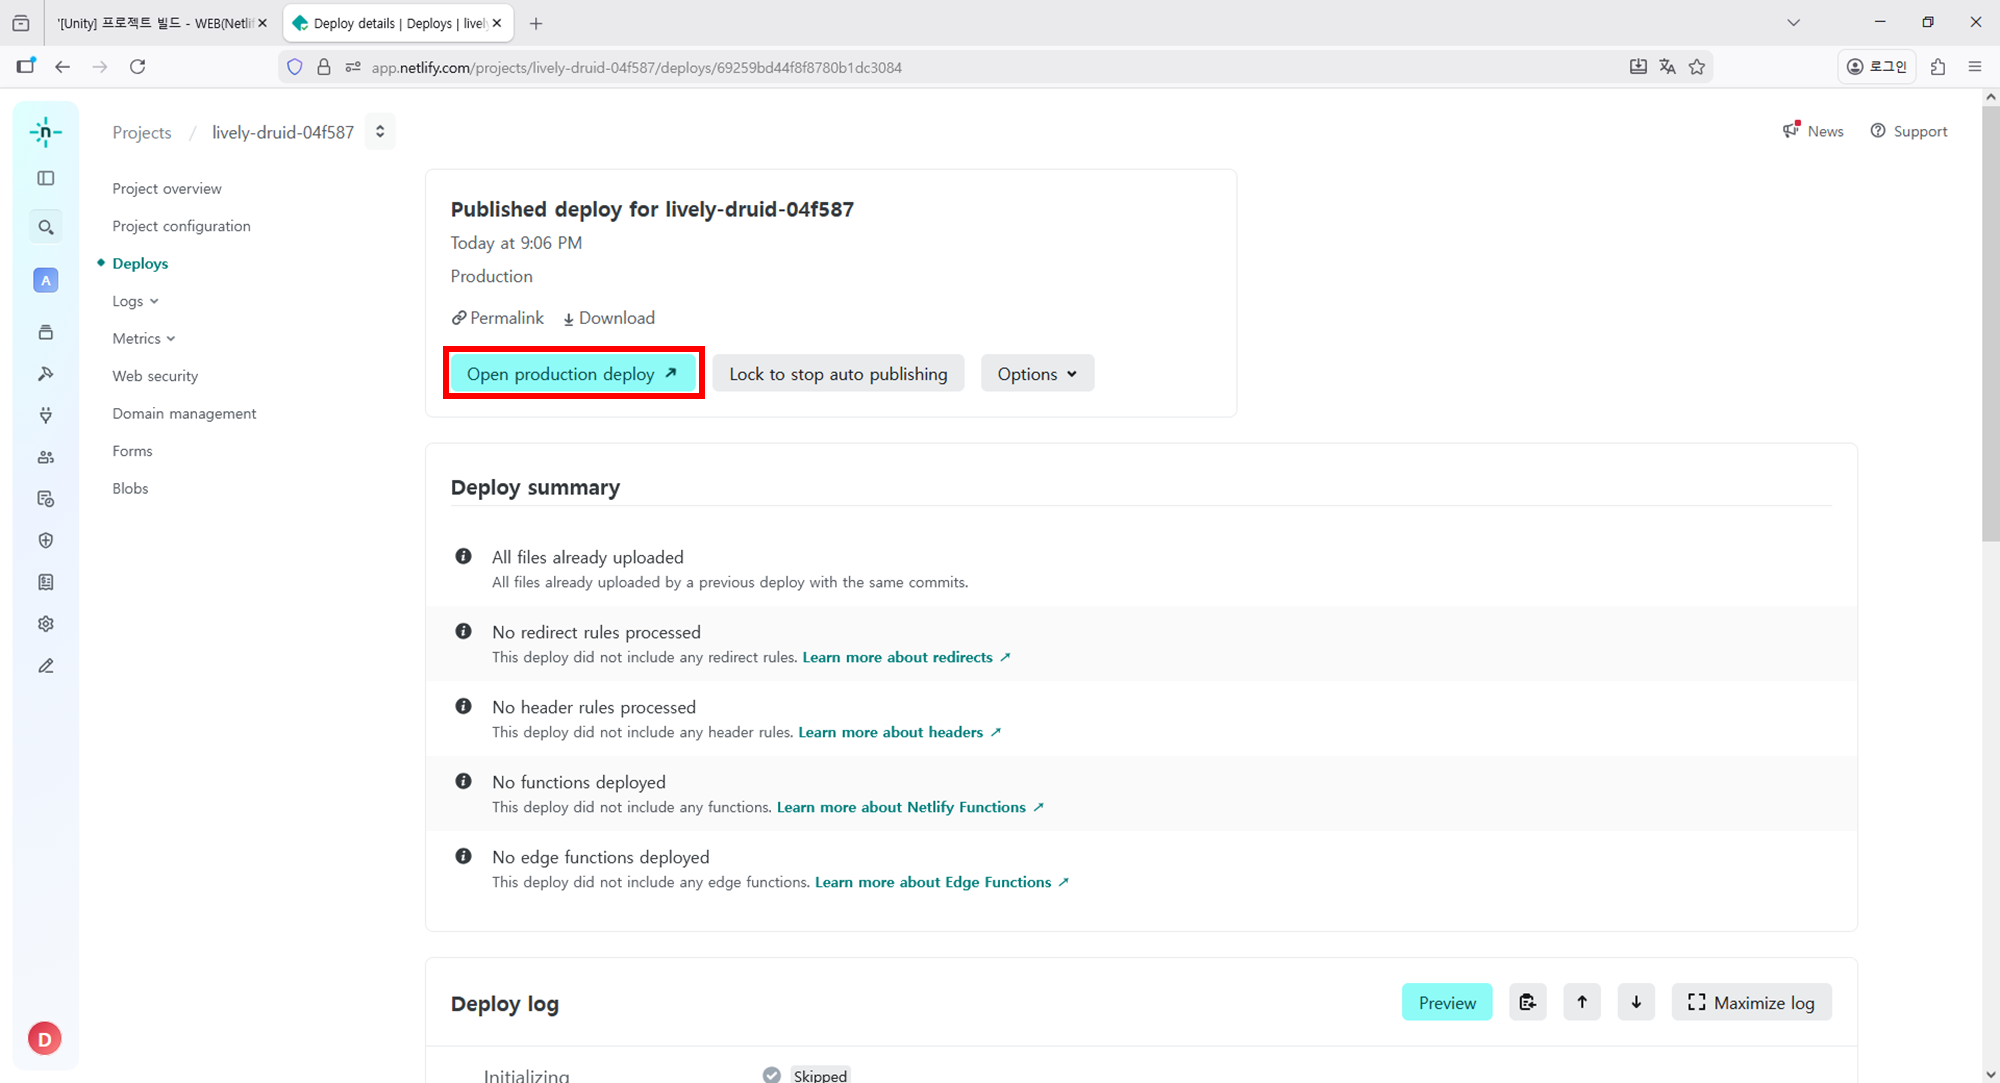Toggle the sidebar panel icon
The height and width of the screenshot is (1083, 2000).
click(46, 178)
